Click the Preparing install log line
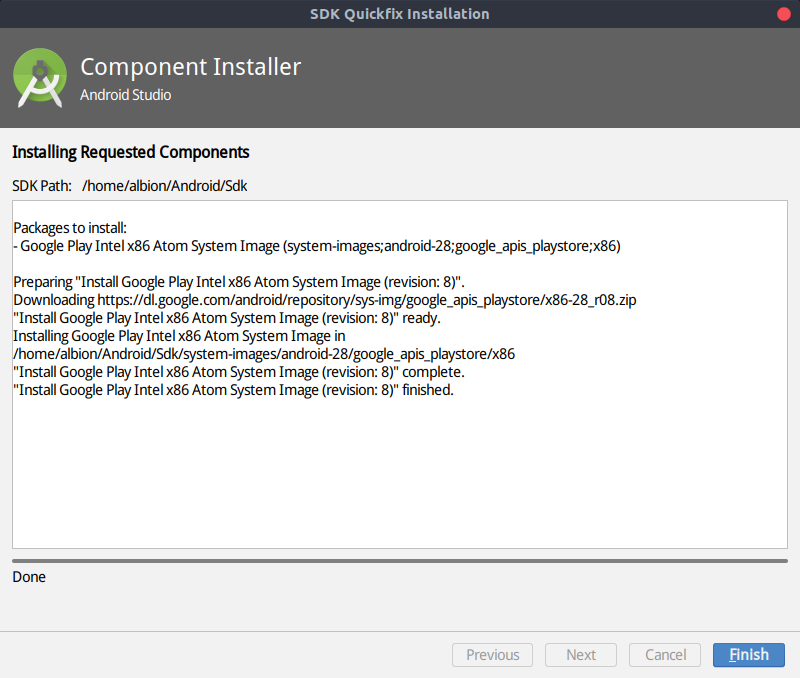Screen dimensions: 800x678 click(x=239, y=282)
